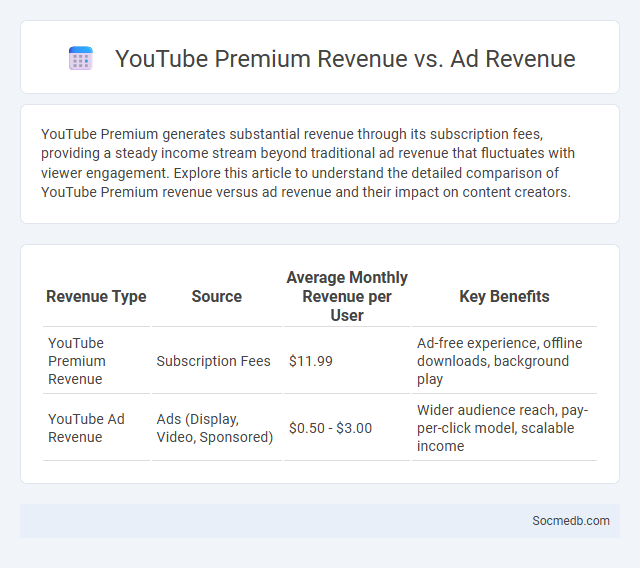Click the "Source" column header
This screenshot has width=640, height=568.
(x=217, y=296)
